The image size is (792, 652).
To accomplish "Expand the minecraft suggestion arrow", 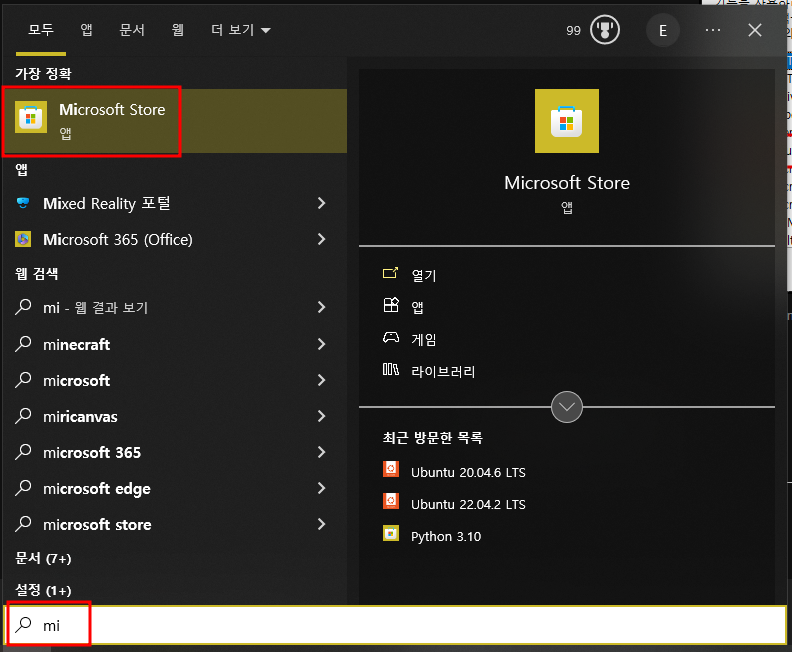I will [x=321, y=344].
